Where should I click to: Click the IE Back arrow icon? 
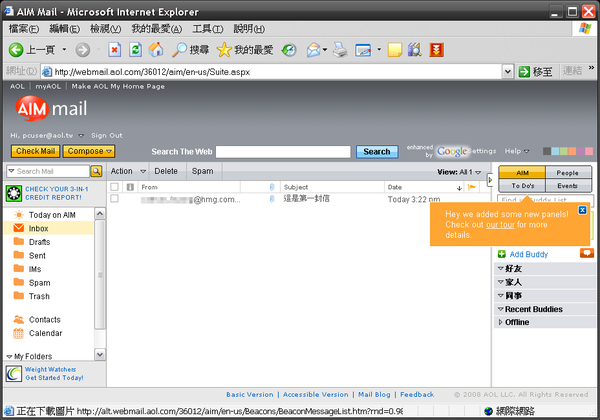point(16,50)
